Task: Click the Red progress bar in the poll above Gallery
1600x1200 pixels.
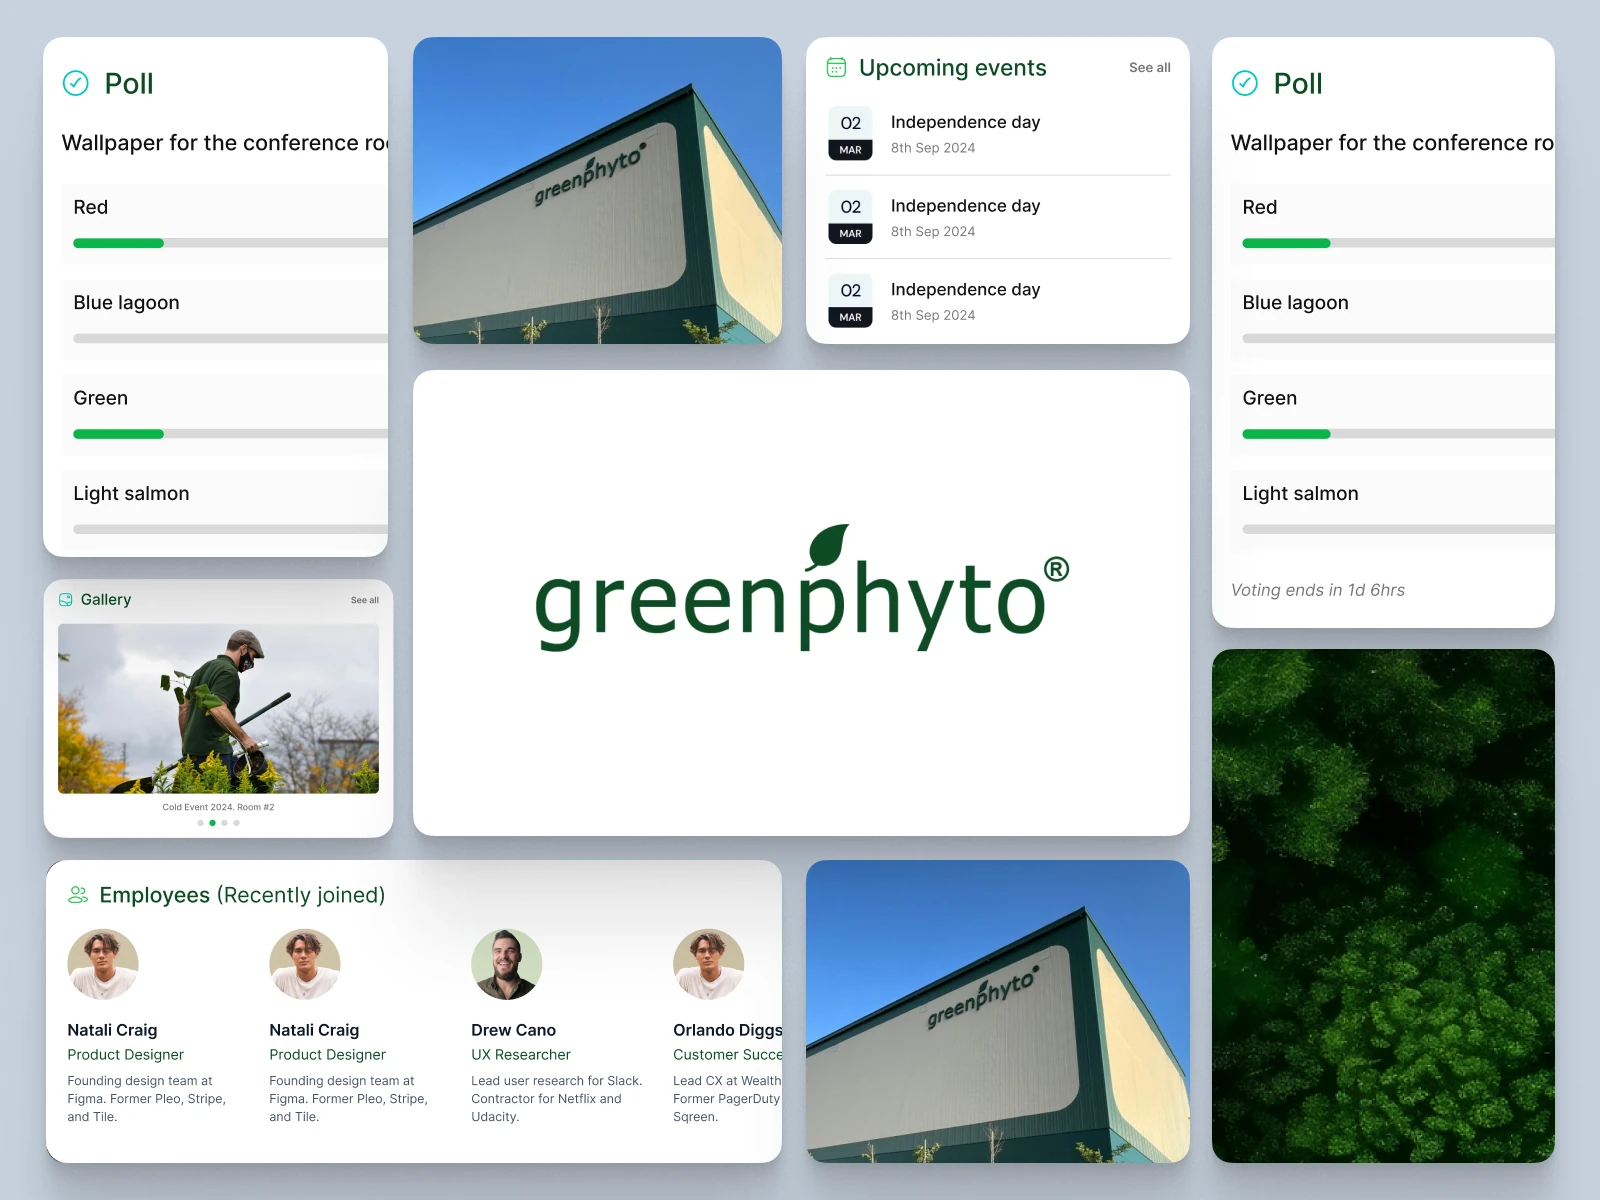Action: [x=230, y=243]
